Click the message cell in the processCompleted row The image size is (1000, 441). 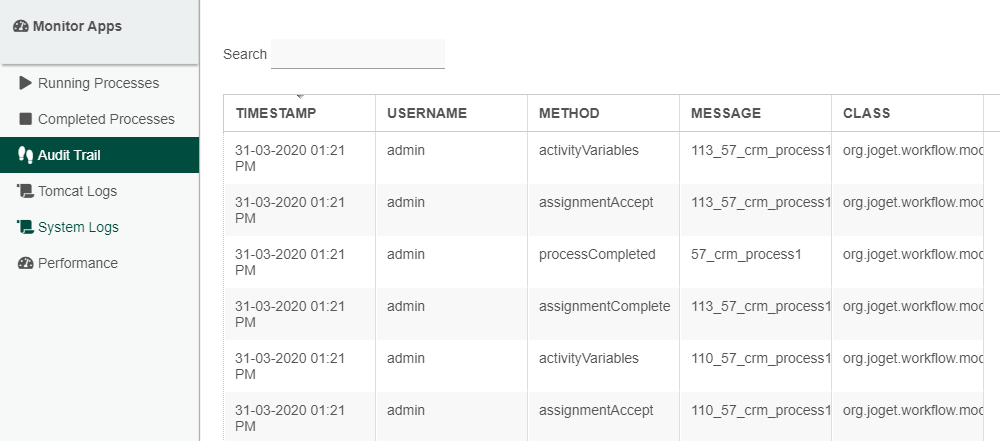pos(746,254)
